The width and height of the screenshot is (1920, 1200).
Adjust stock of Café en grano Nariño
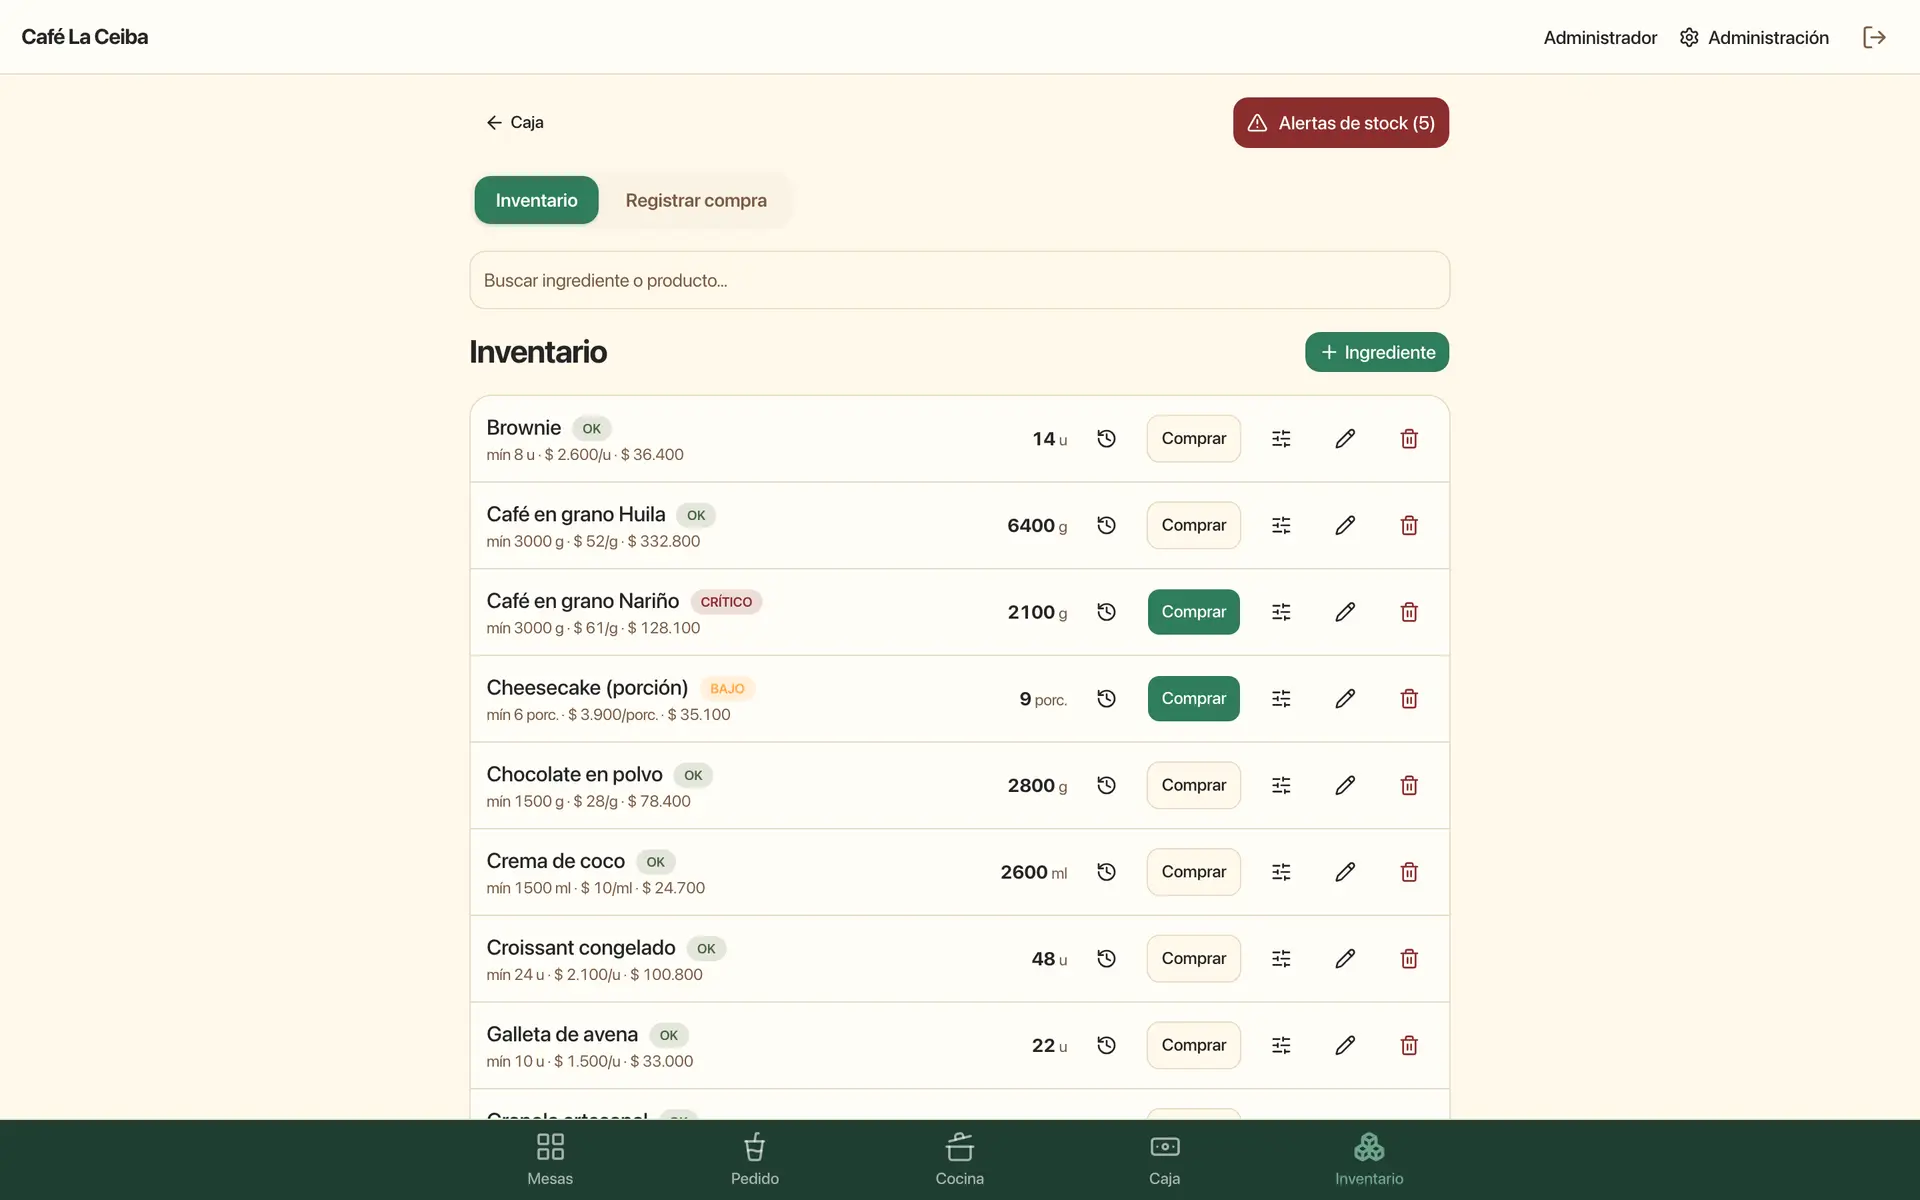point(1281,612)
